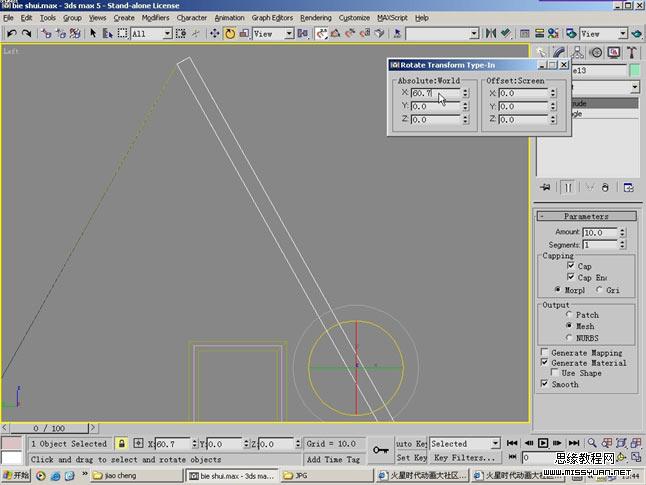The width and height of the screenshot is (646, 485).
Task: Click the Set Keys key icon
Action: [380, 450]
